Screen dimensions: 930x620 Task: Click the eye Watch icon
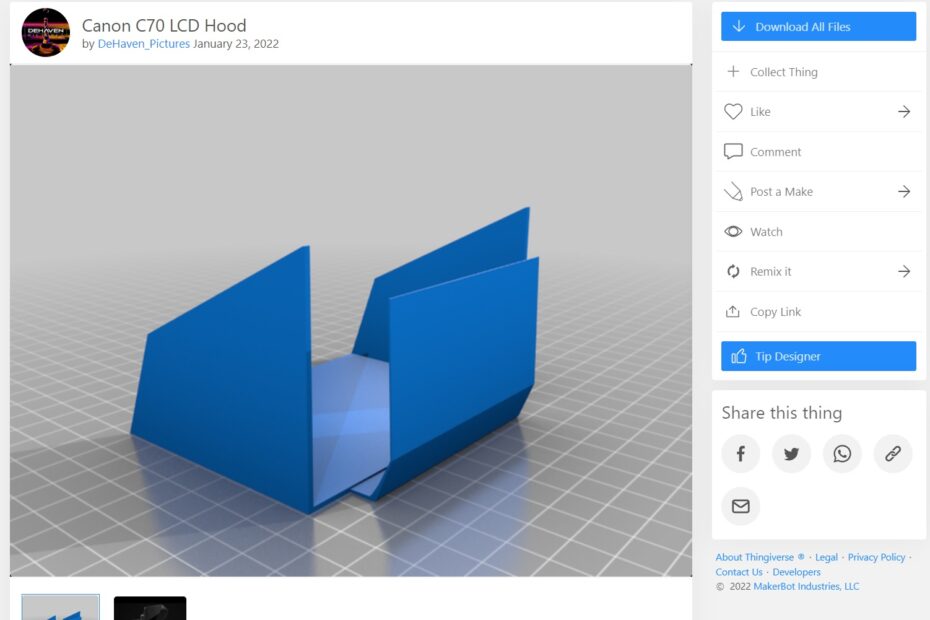tap(733, 231)
